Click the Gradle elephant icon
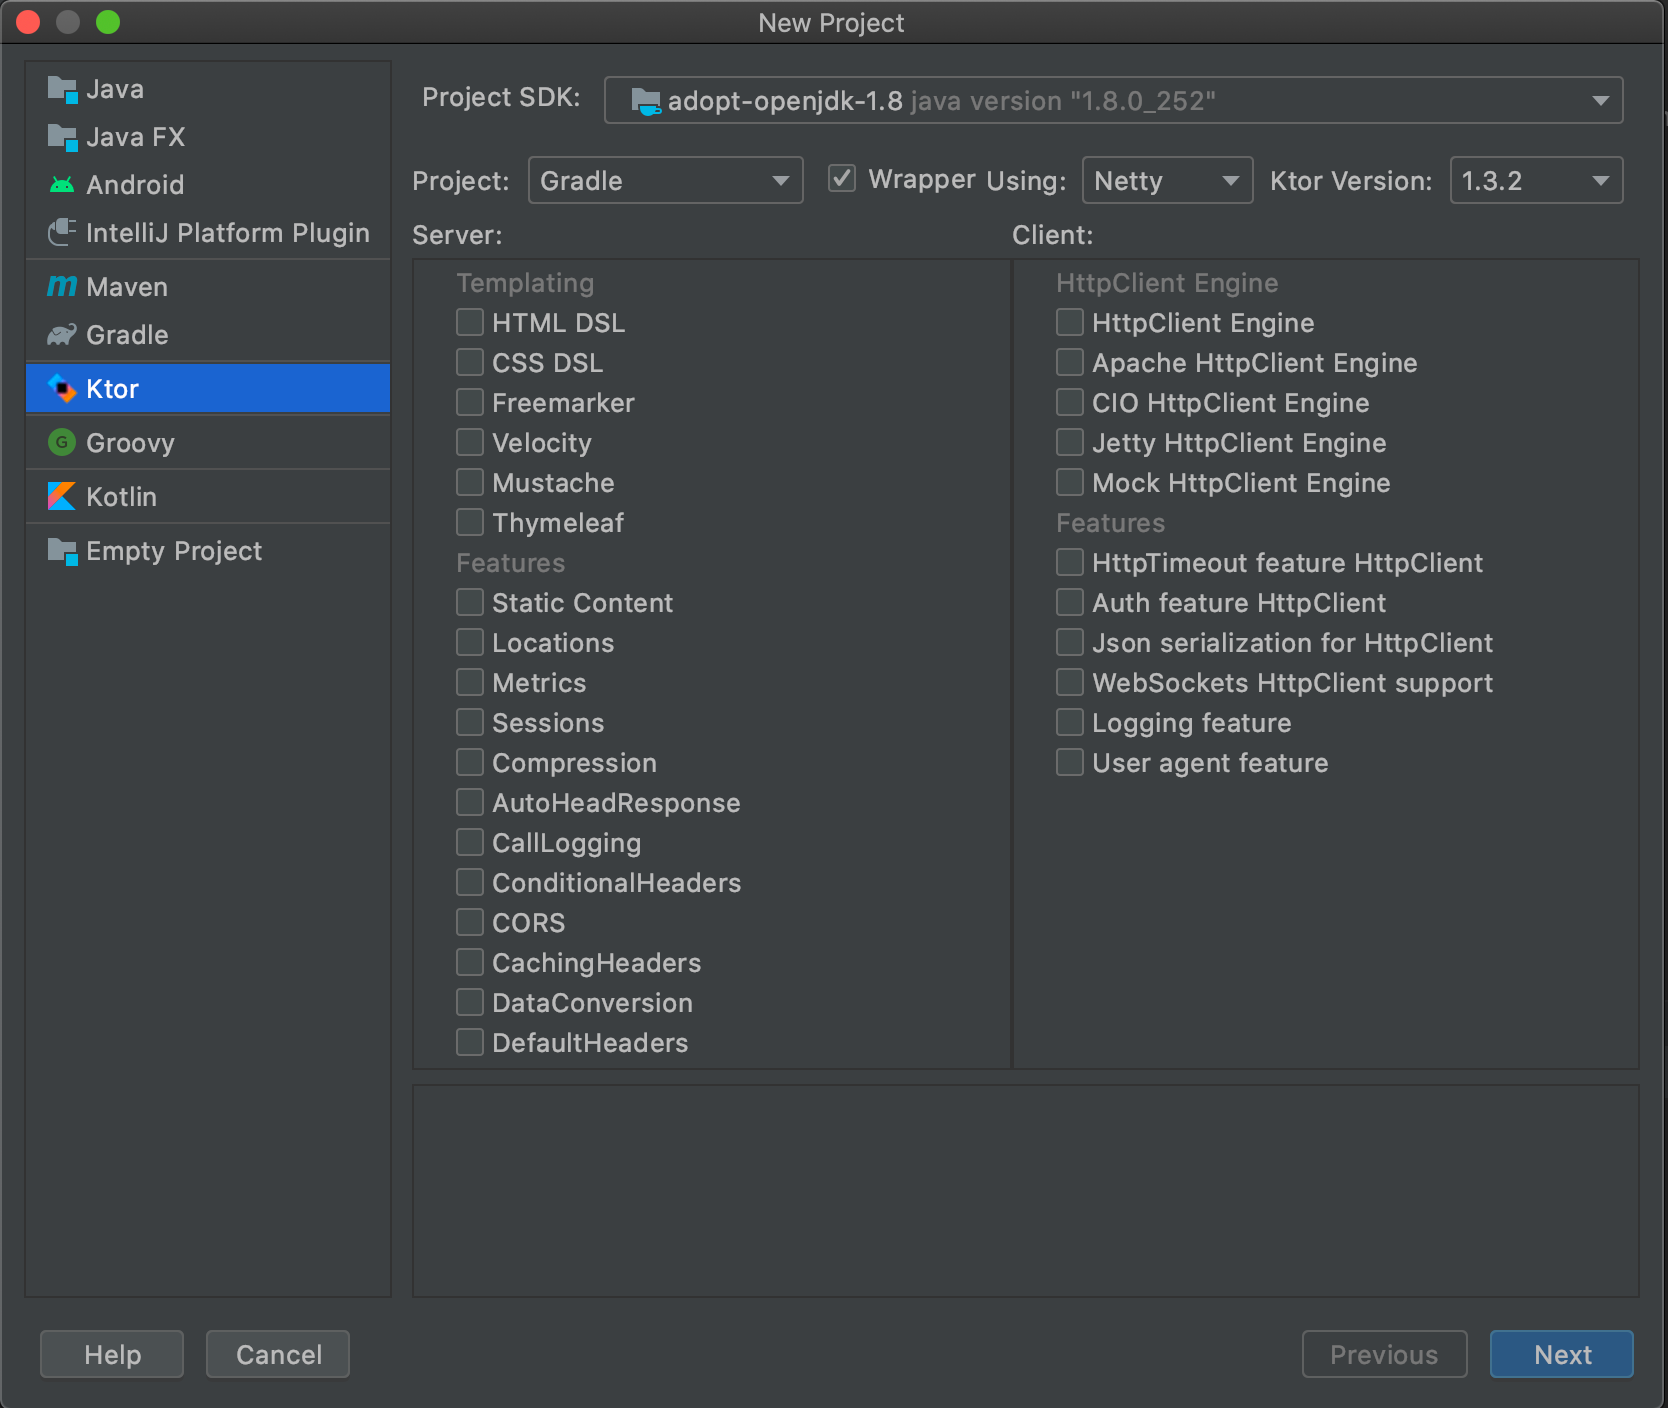The width and height of the screenshot is (1668, 1408). click(x=62, y=335)
